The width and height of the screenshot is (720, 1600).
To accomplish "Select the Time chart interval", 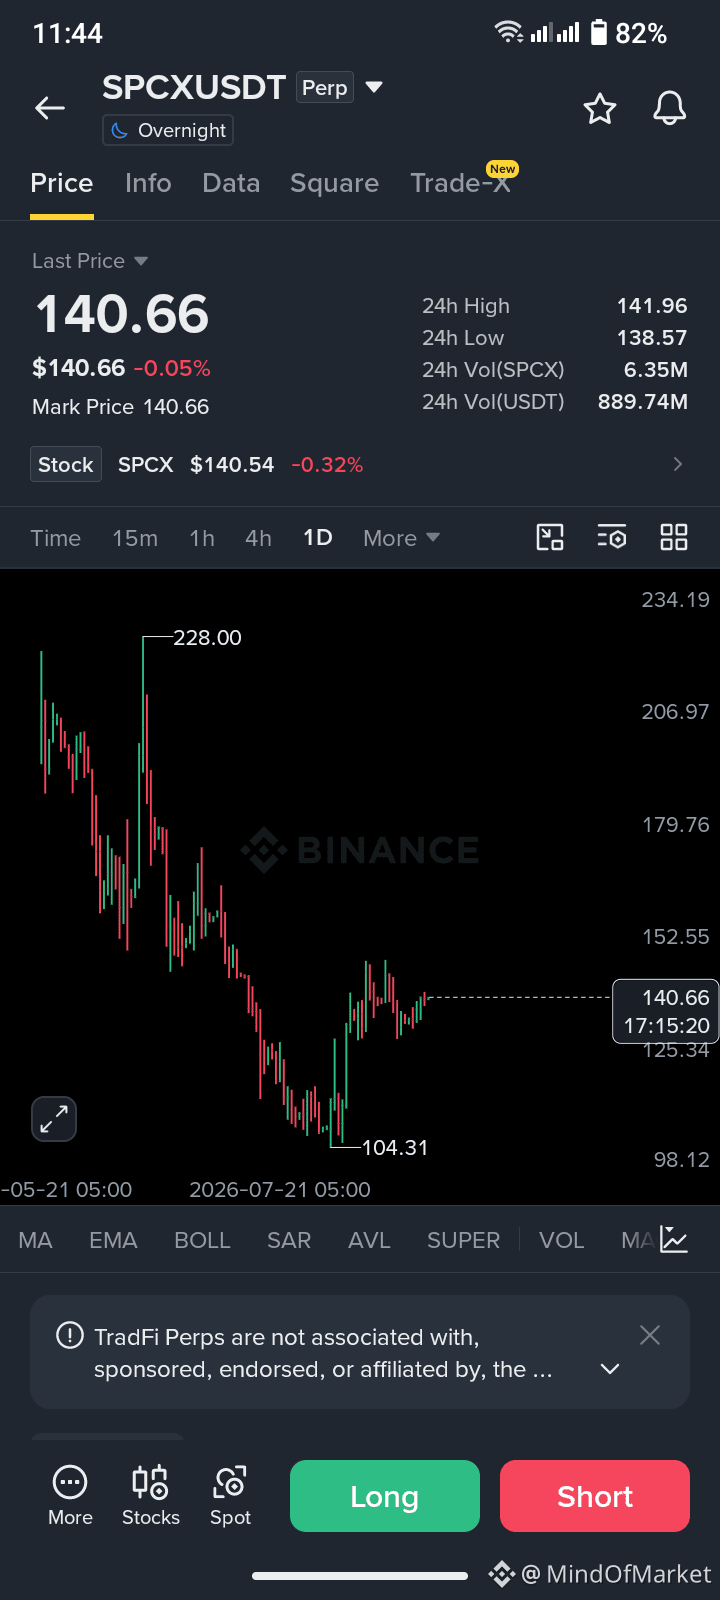I will tap(56, 538).
